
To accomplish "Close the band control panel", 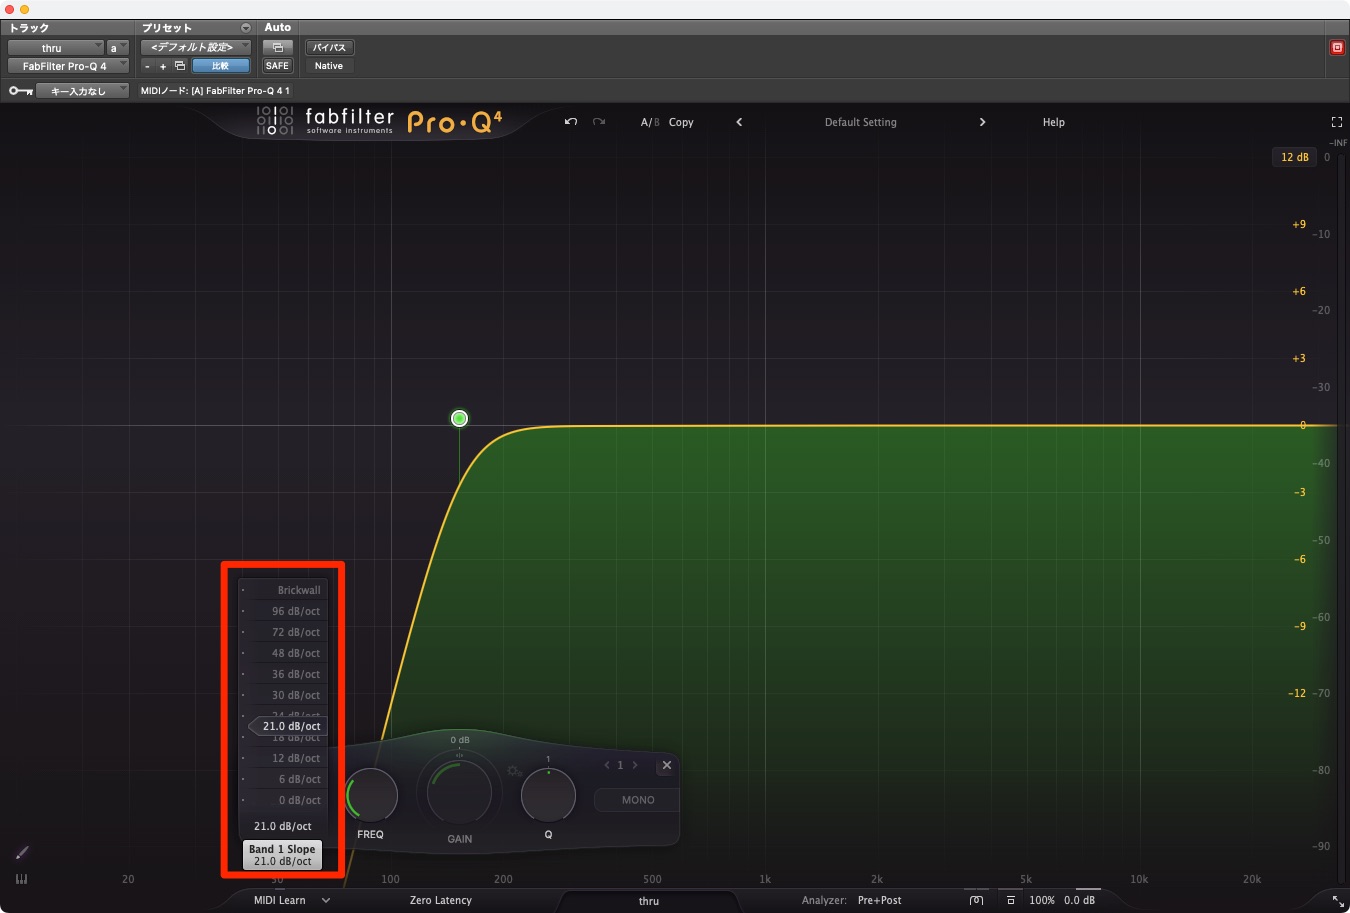I will pos(667,765).
